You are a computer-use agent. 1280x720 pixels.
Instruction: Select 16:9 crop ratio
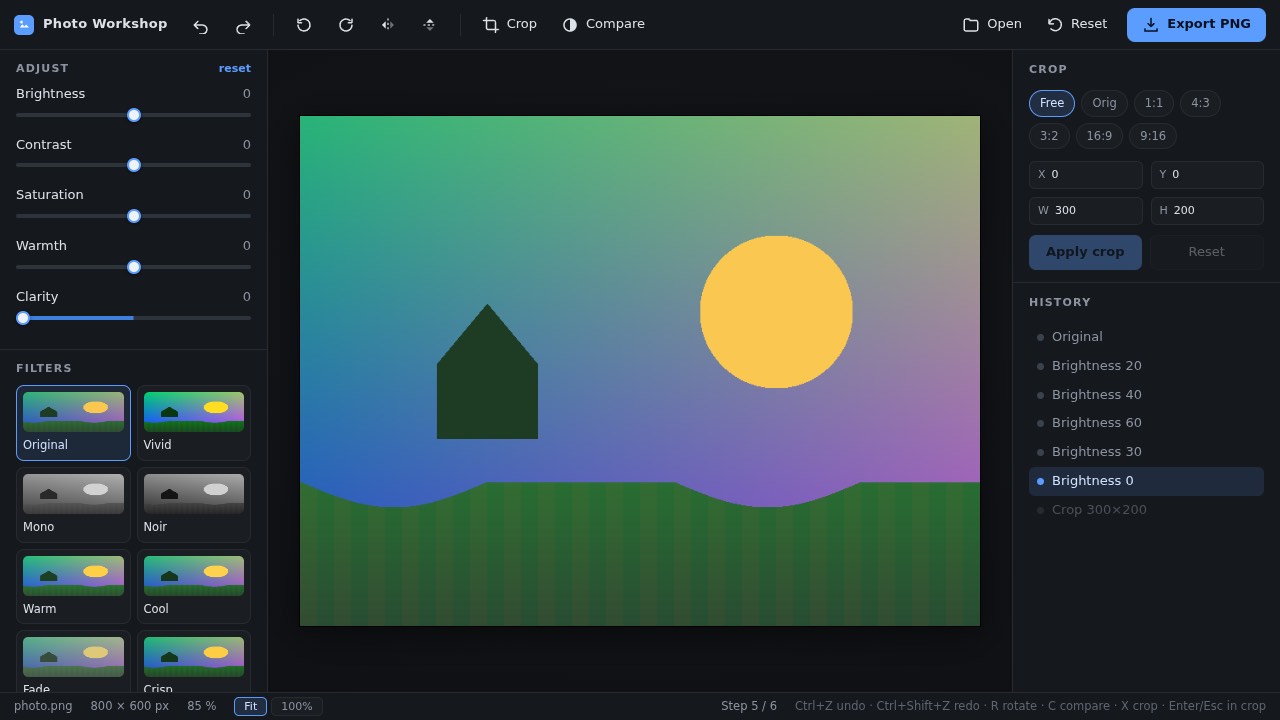(x=1099, y=136)
